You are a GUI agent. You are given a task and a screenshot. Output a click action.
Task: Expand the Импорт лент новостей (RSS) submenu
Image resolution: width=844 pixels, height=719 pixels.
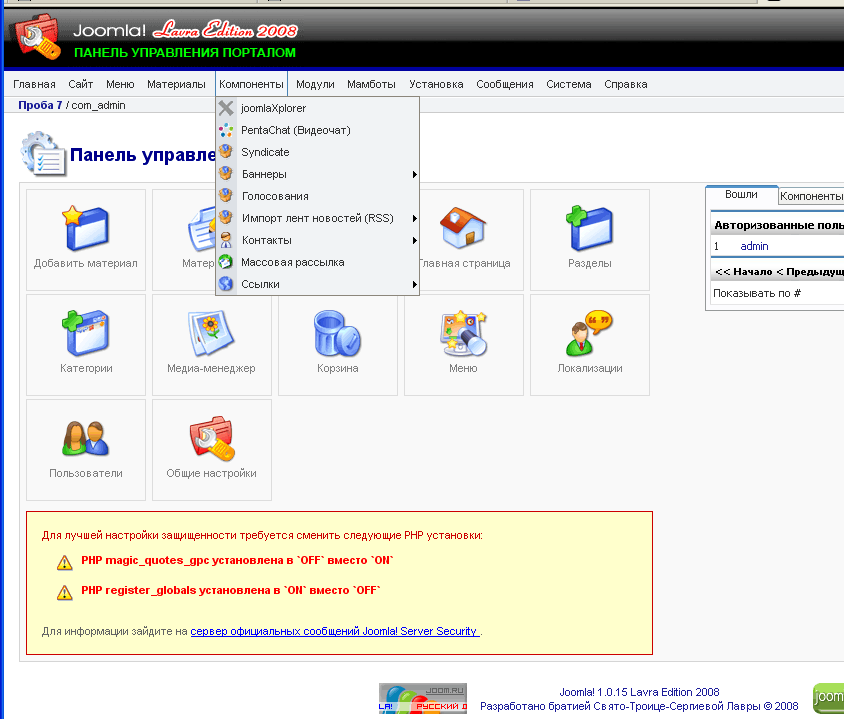[x=317, y=218]
